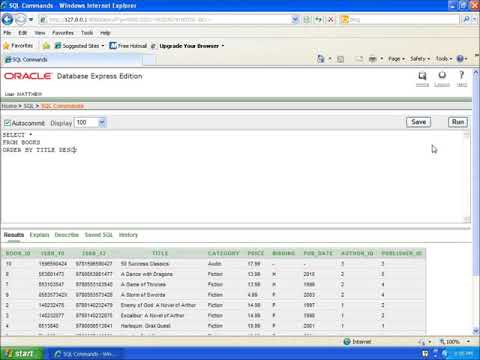Select the Explain tab

[x=39, y=235]
